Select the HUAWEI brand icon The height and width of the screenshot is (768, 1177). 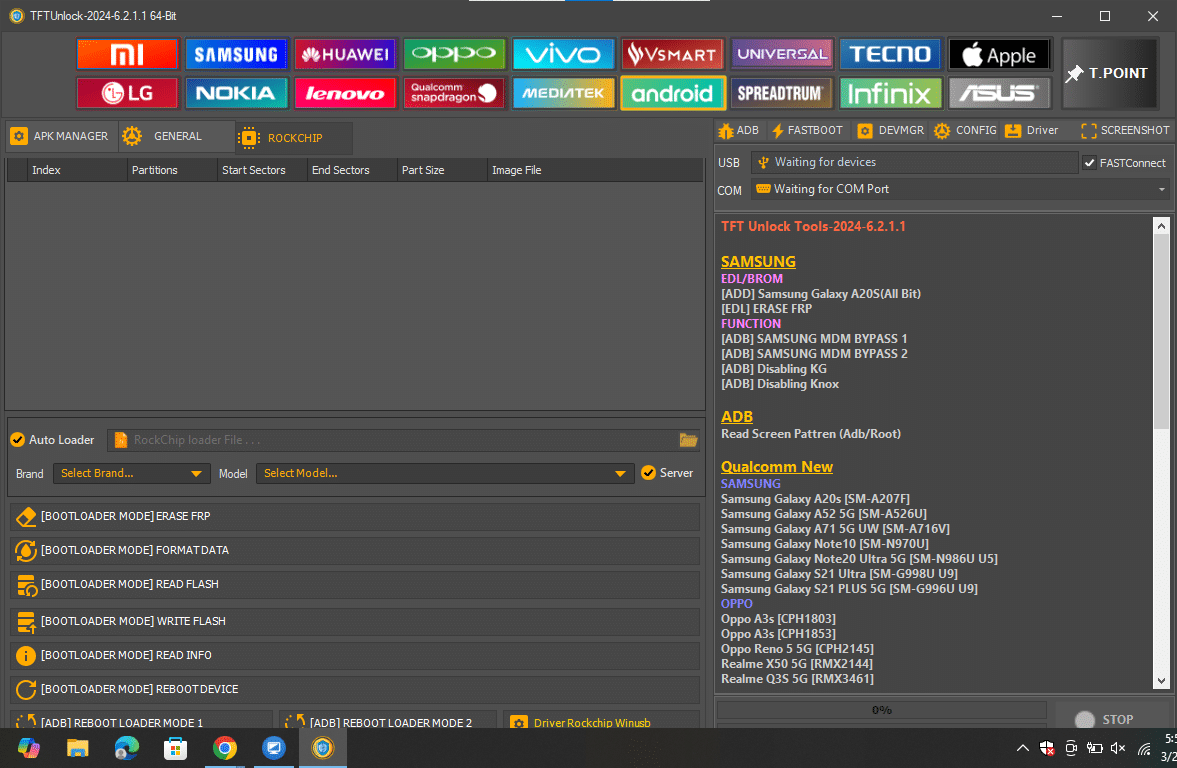(x=345, y=54)
